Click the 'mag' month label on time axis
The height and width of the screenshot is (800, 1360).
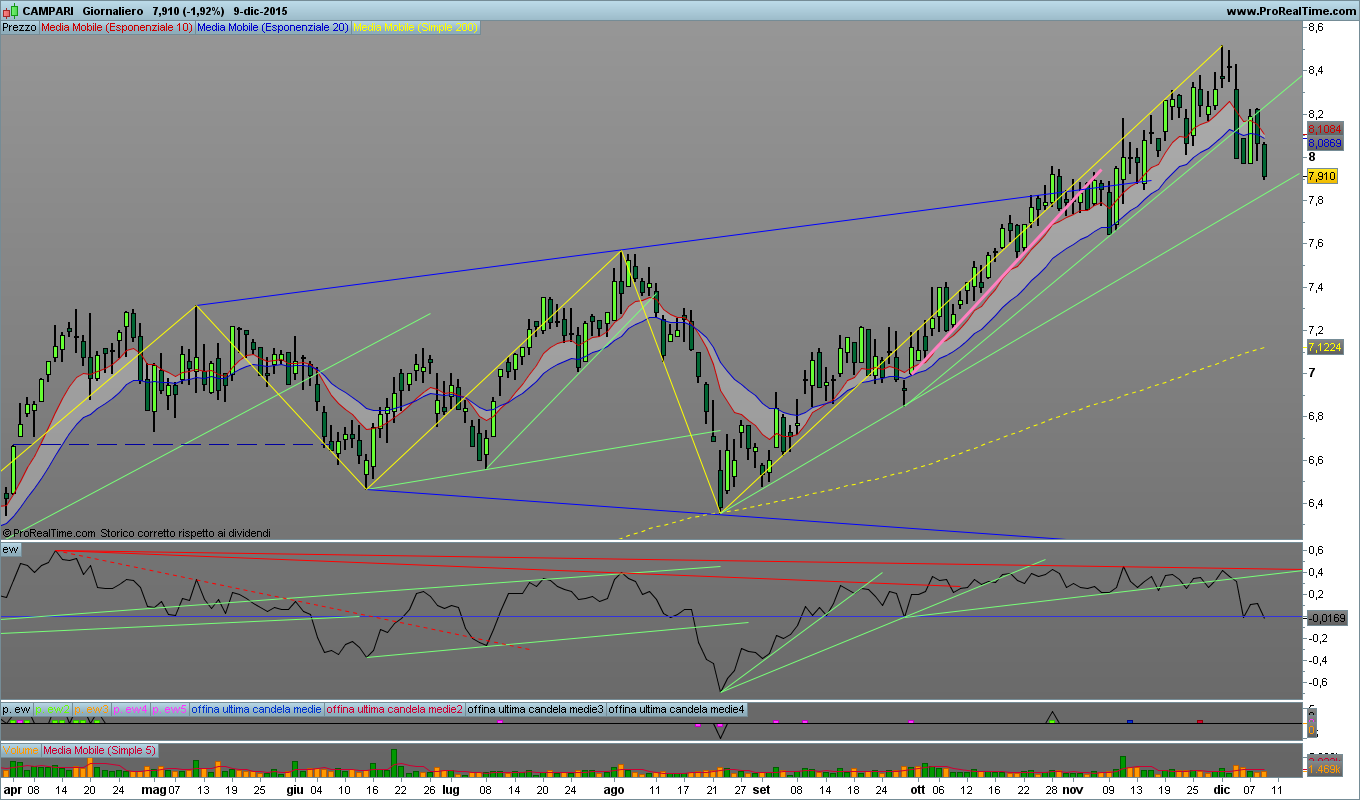pyautogui.click(x=152, y=789)
